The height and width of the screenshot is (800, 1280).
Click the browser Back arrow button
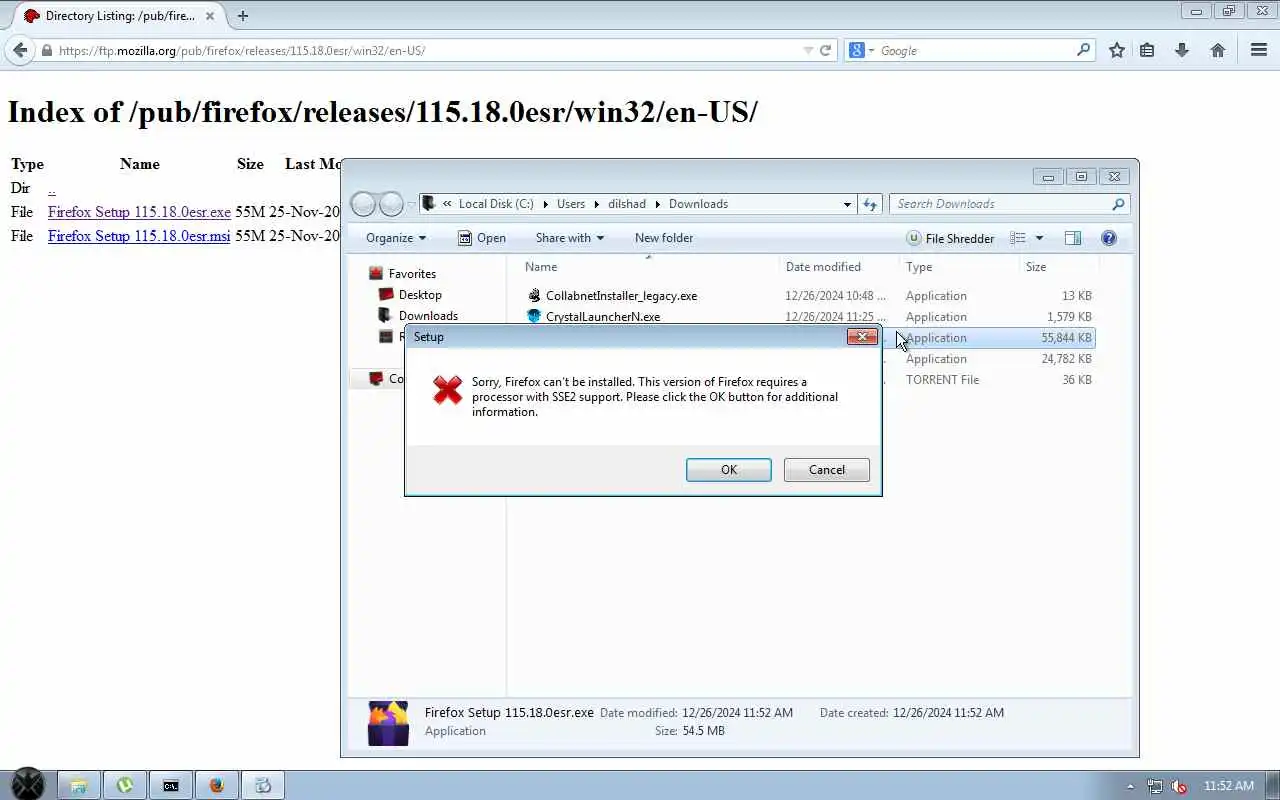click(x=20, y=50)
